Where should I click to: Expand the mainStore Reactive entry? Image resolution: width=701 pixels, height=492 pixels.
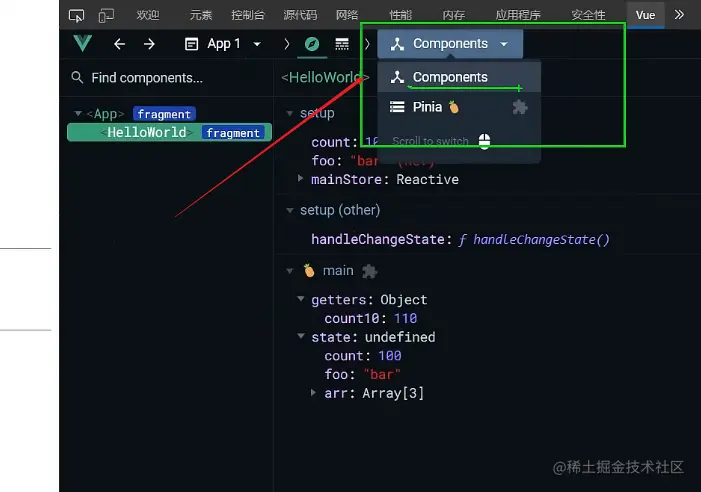click(x=300, y=179)
